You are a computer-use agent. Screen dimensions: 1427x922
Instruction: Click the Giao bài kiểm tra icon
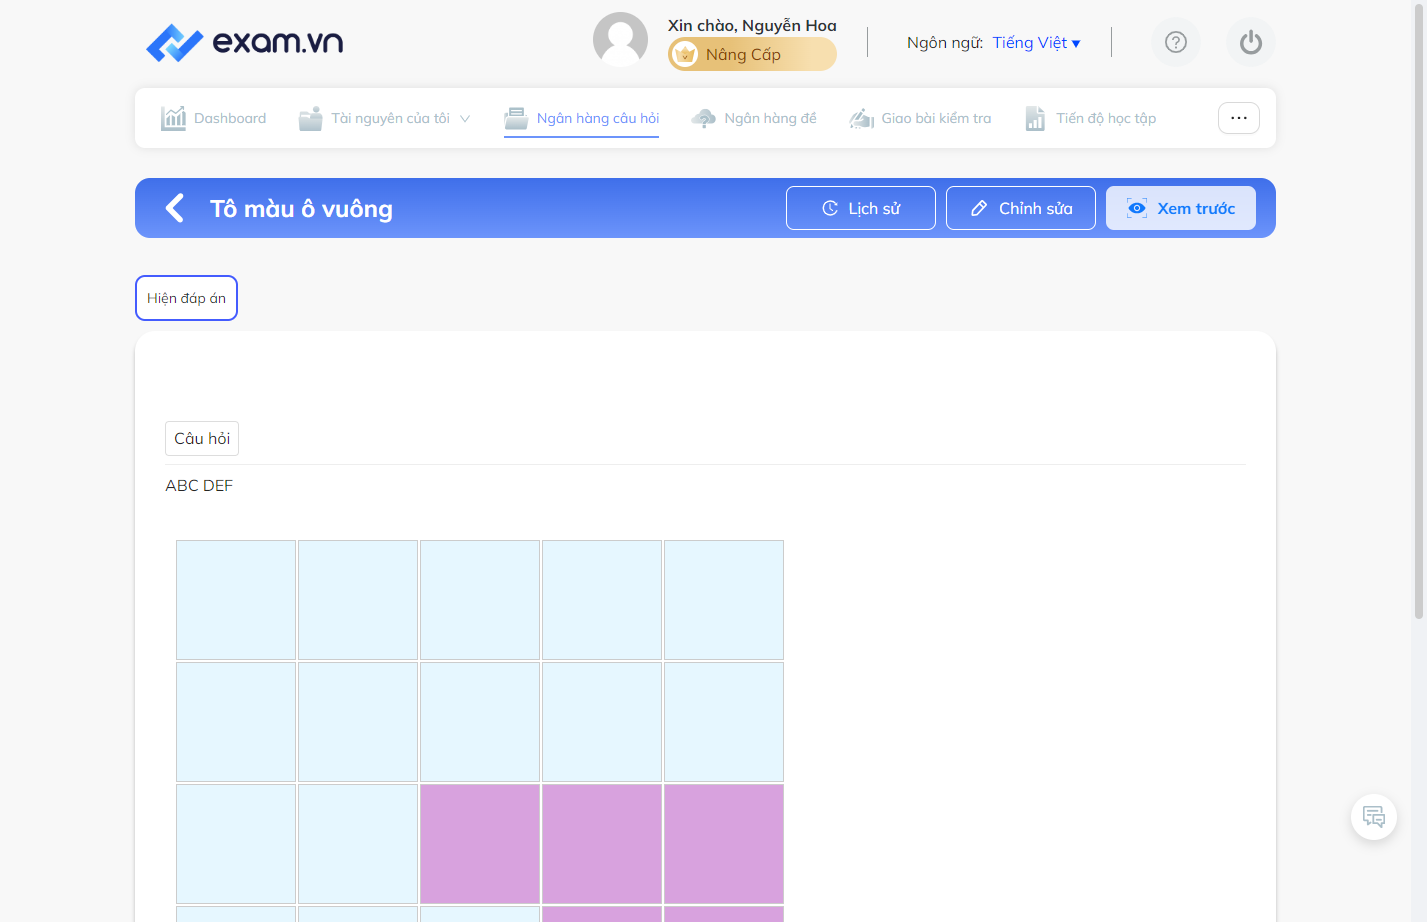(x=862, y=118)
